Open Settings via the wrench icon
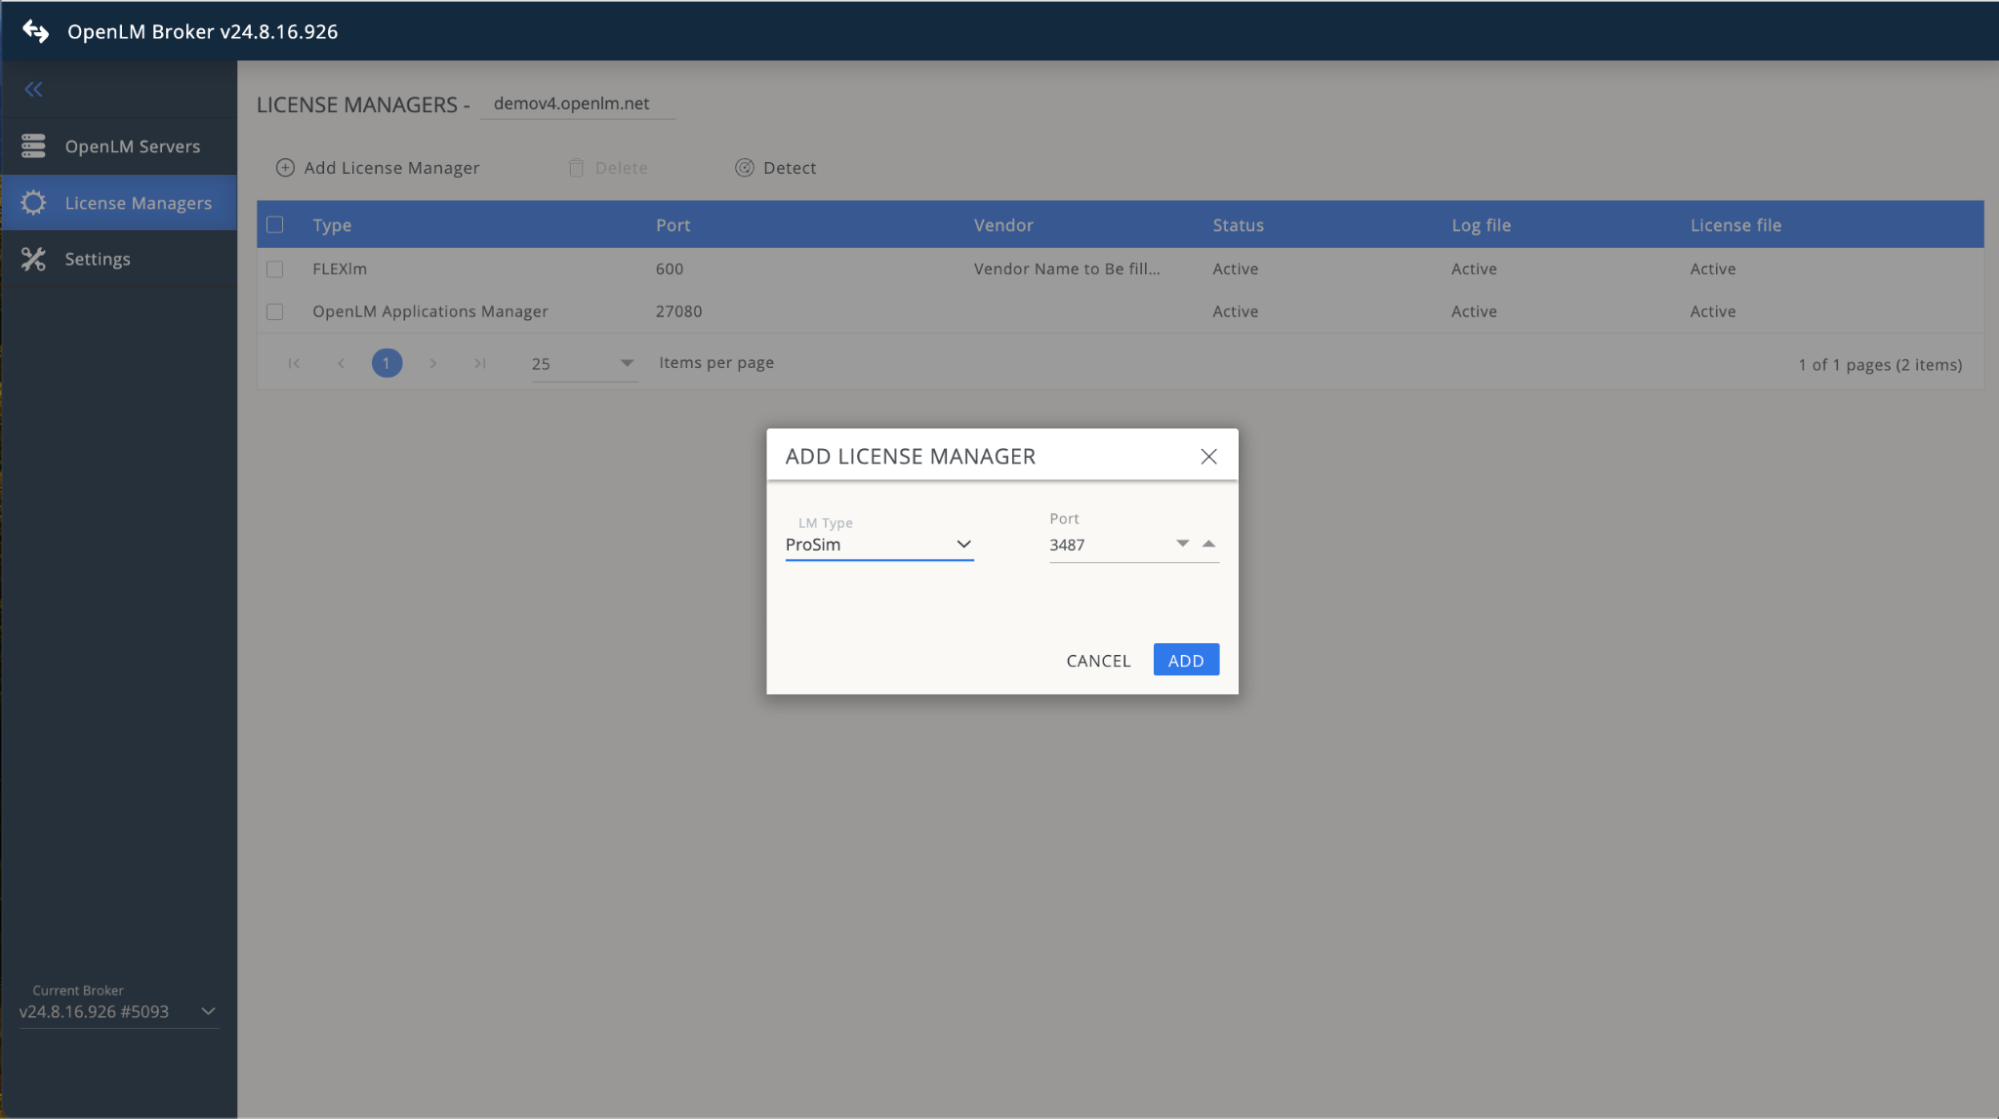 (34, 259)
